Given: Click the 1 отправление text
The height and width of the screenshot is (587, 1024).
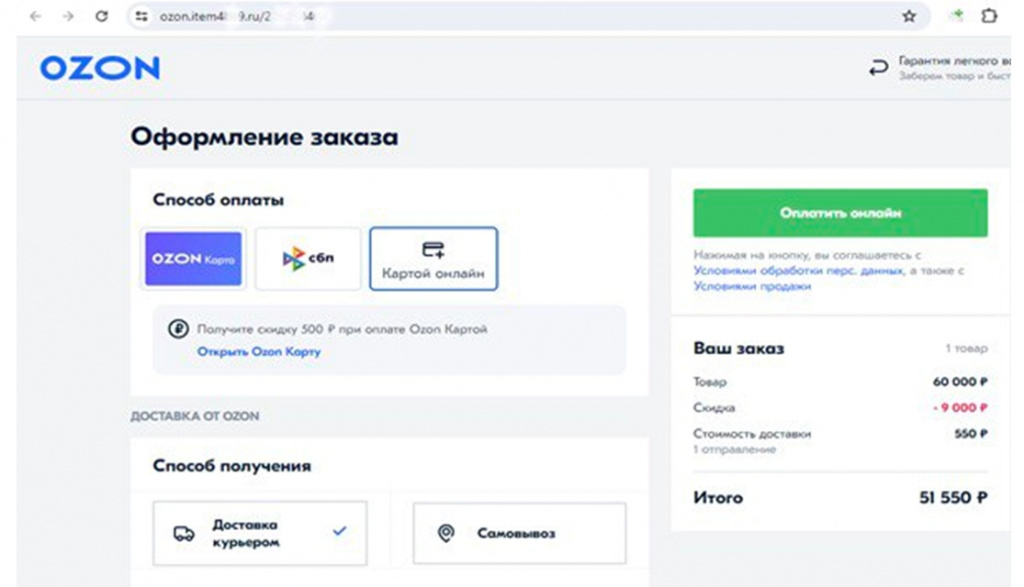Looking at the screenshot, I should pos(735,449).
